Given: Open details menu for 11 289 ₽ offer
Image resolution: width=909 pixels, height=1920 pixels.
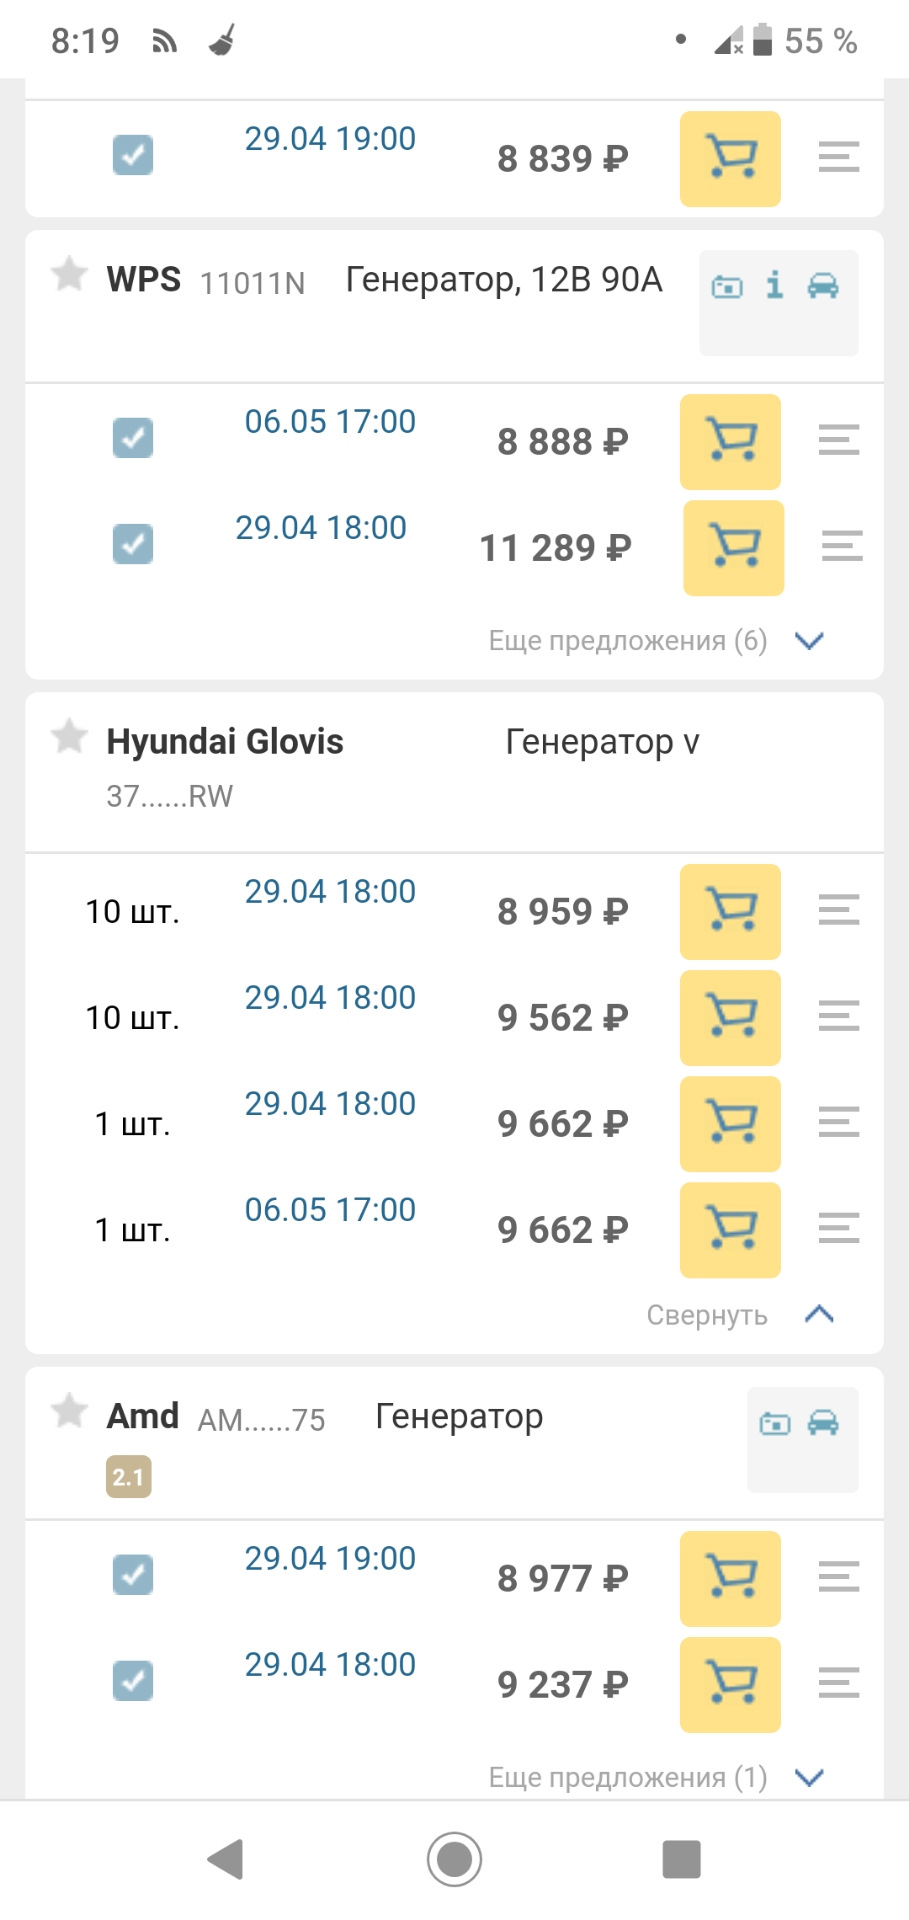Looking at the screenshot, I should point(842,546).
